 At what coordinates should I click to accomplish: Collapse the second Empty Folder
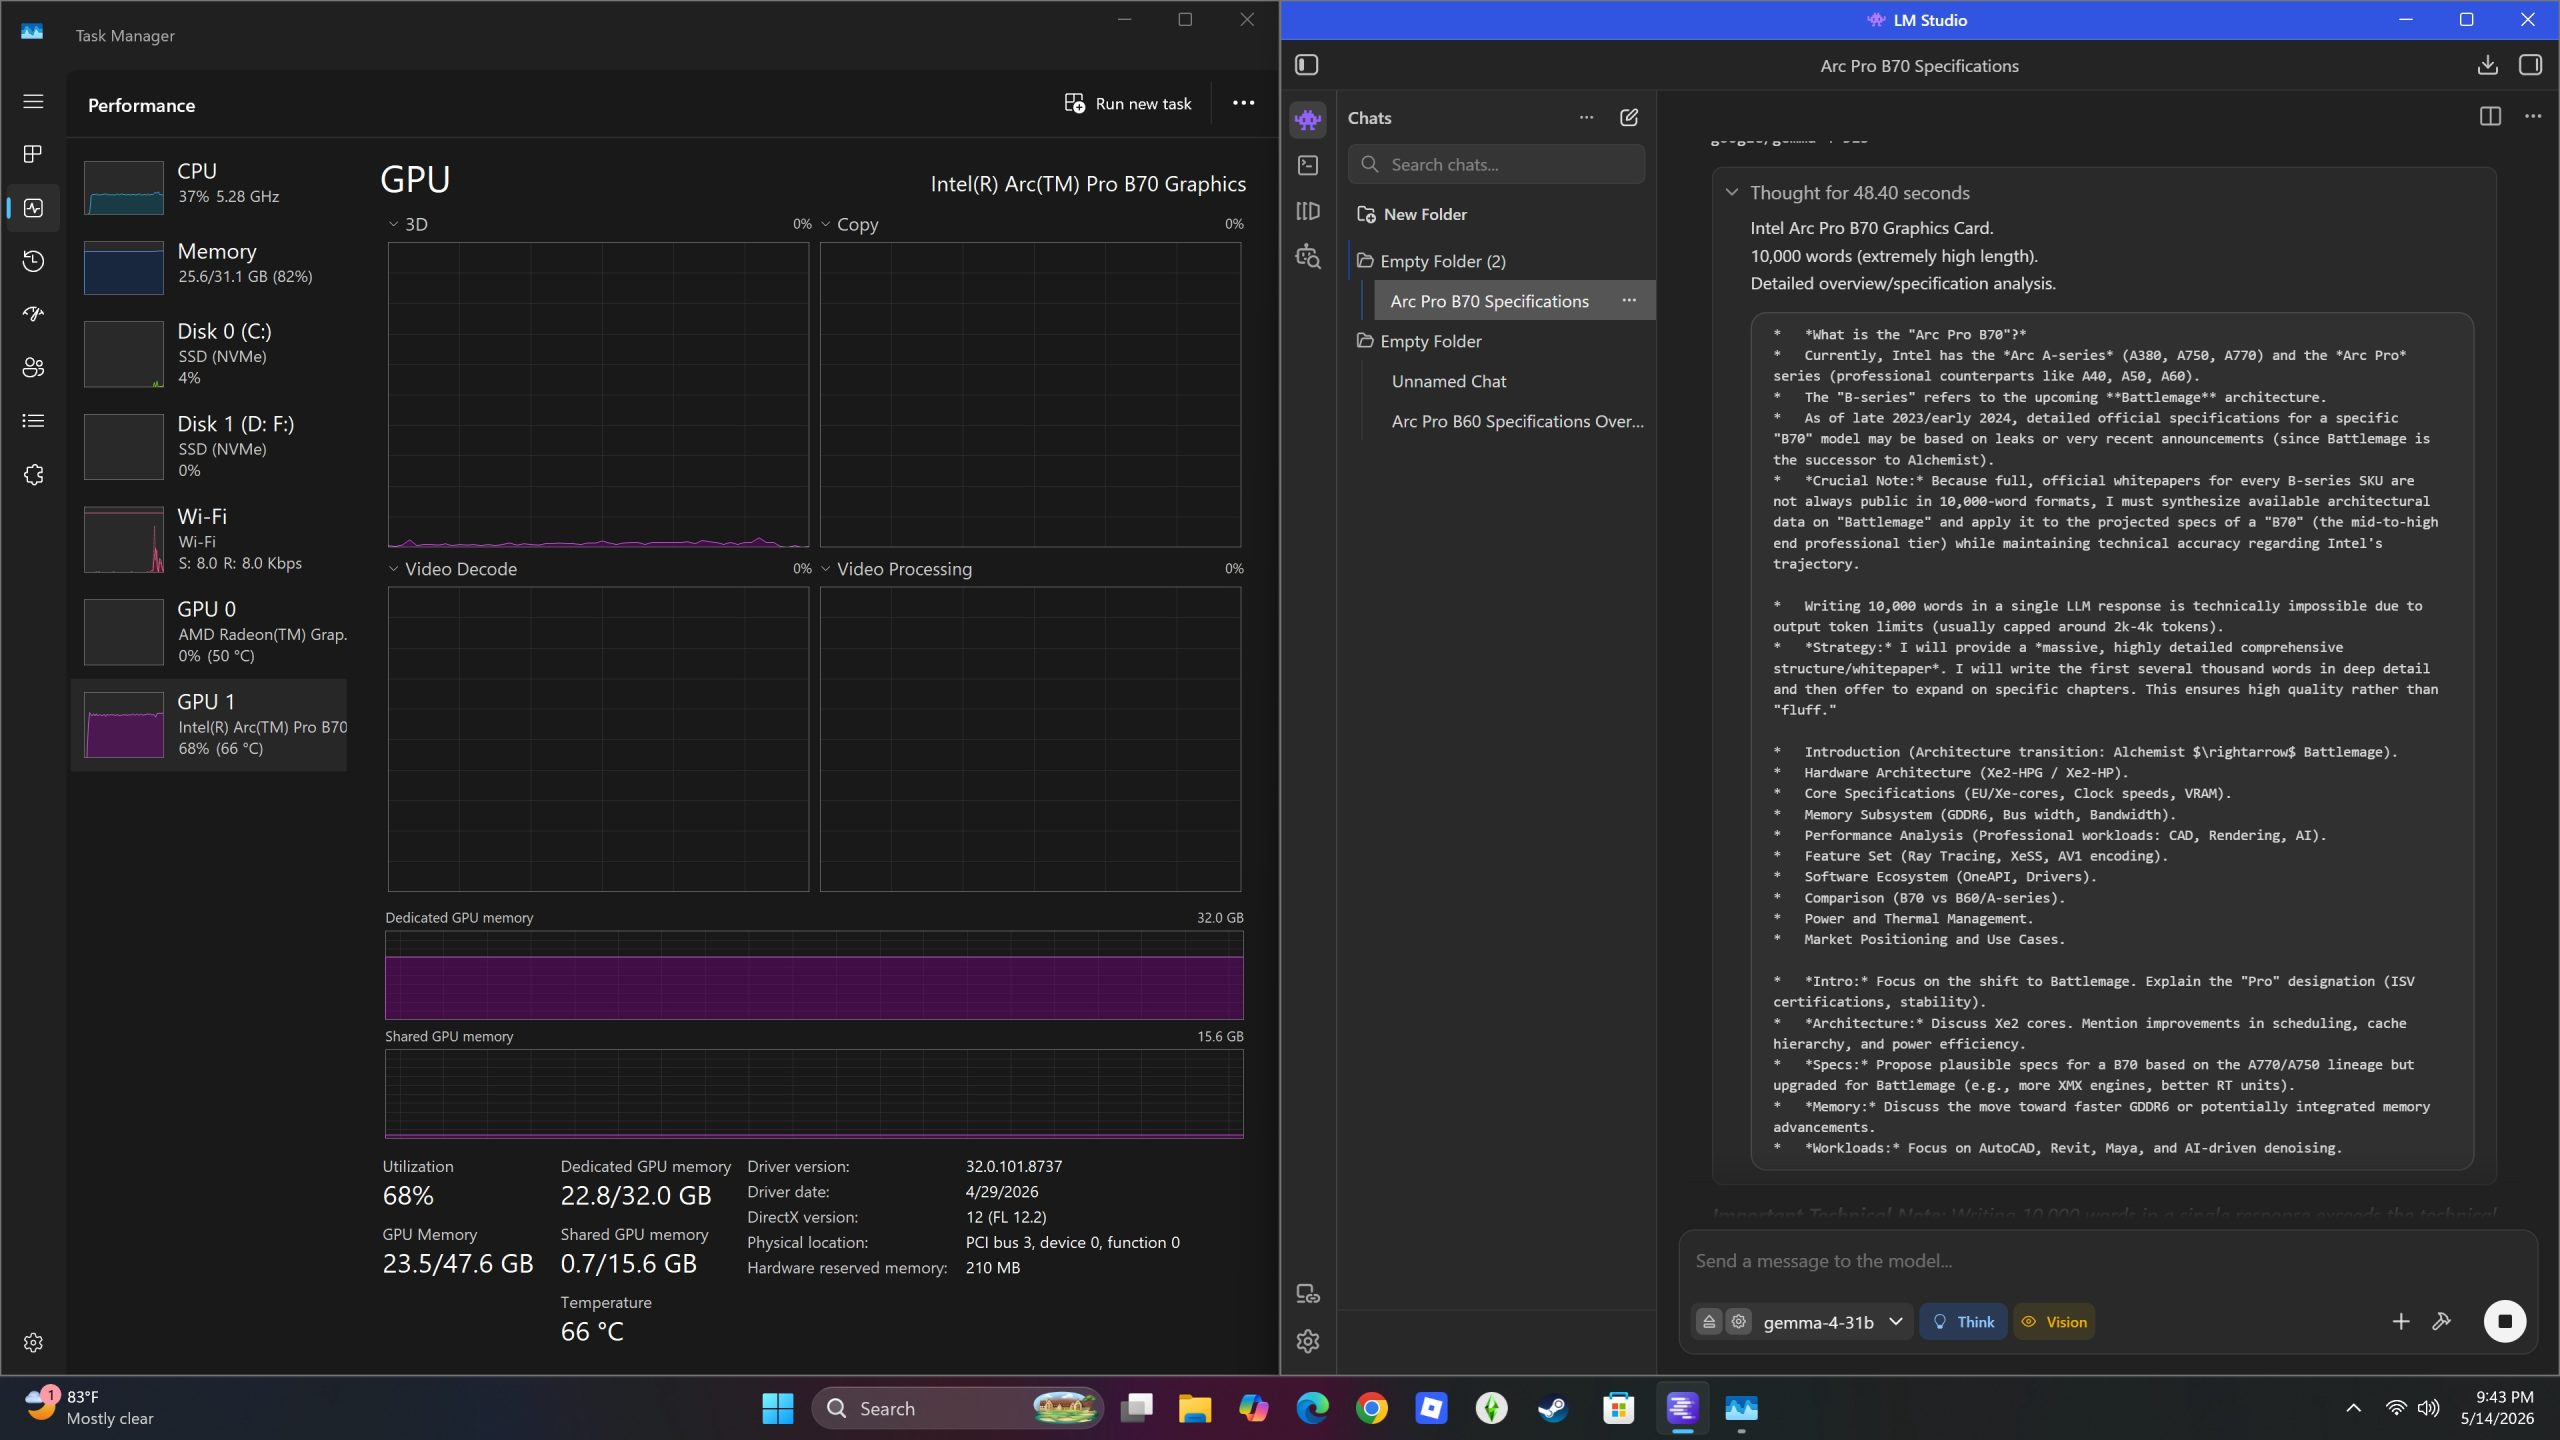tap(1418, 341)
